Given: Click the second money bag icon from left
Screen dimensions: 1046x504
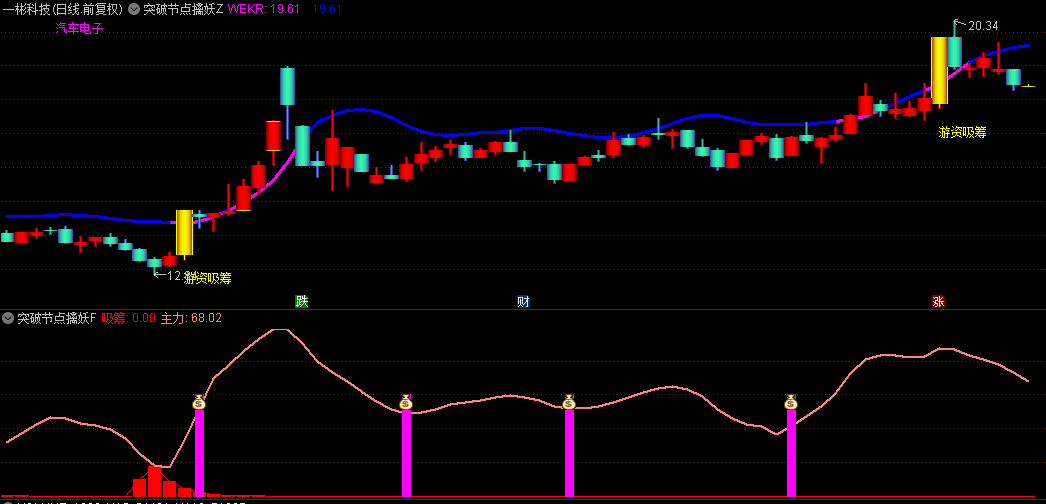Looking at the screenshot, I should click(x=406, y=401).
